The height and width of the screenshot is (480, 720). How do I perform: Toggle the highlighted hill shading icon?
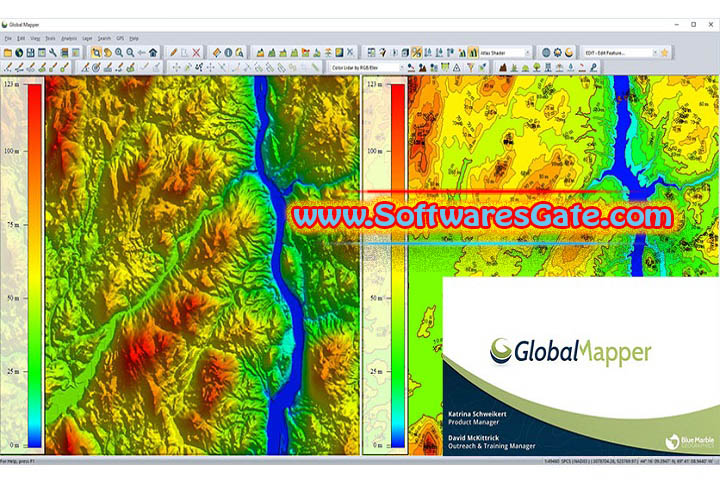(416, 53)
